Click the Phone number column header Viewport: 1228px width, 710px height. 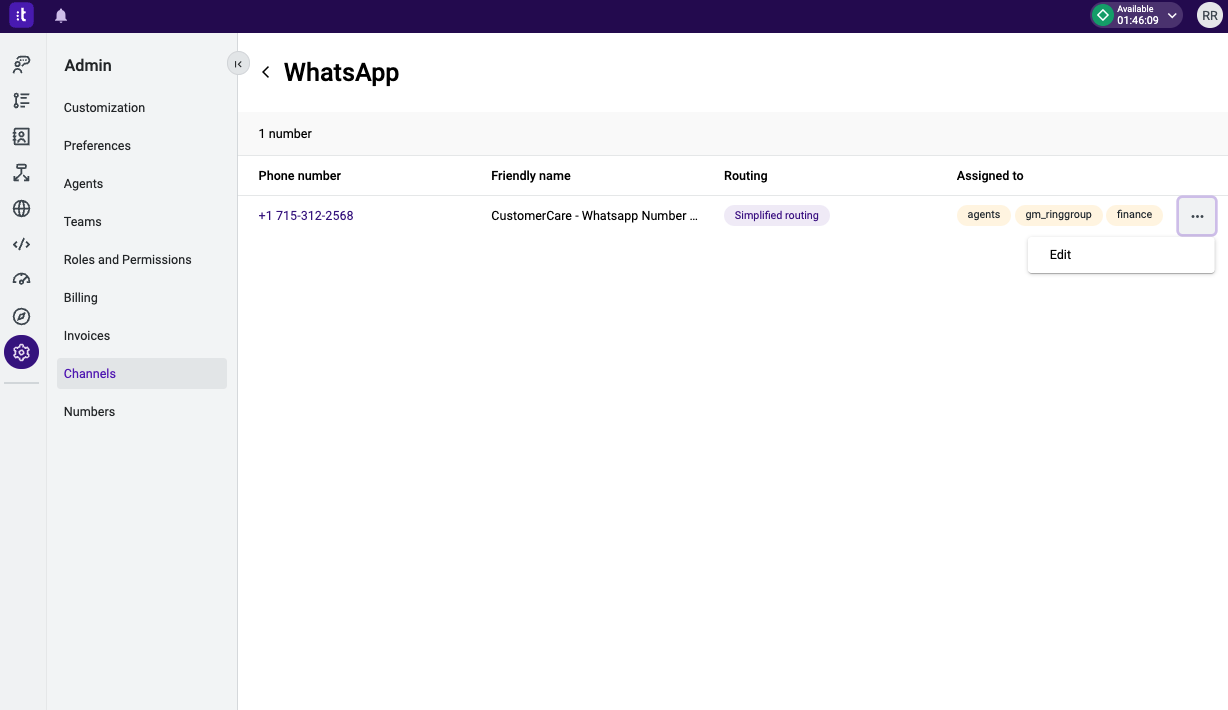tap(300, 176)
